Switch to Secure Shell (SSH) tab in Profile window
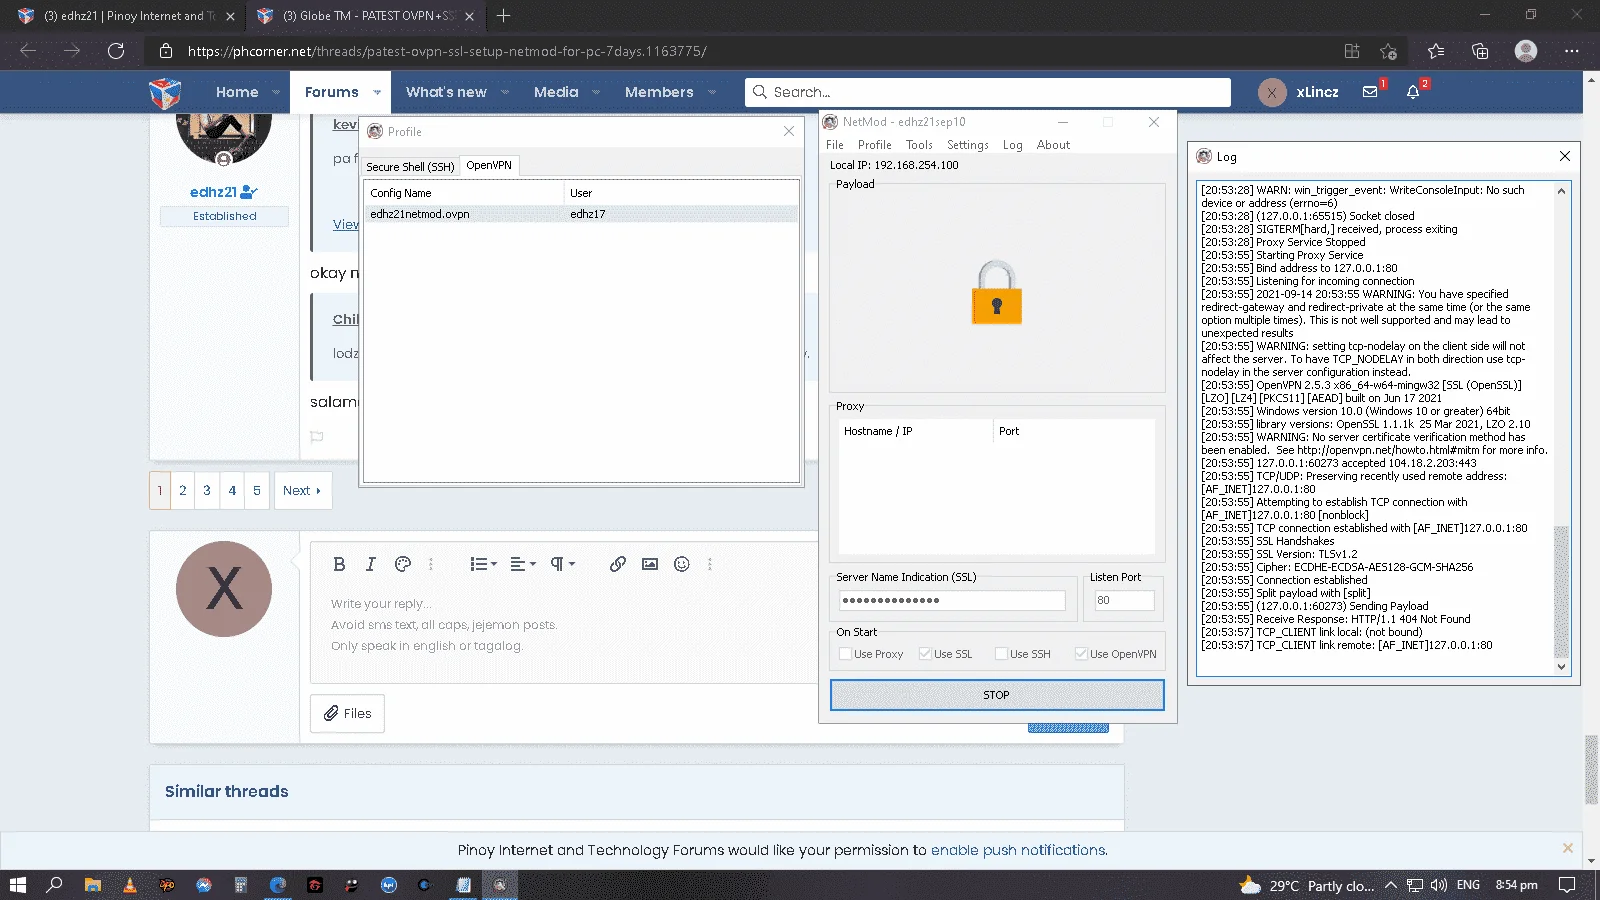The image size is (1600, 900). [410, 167]
